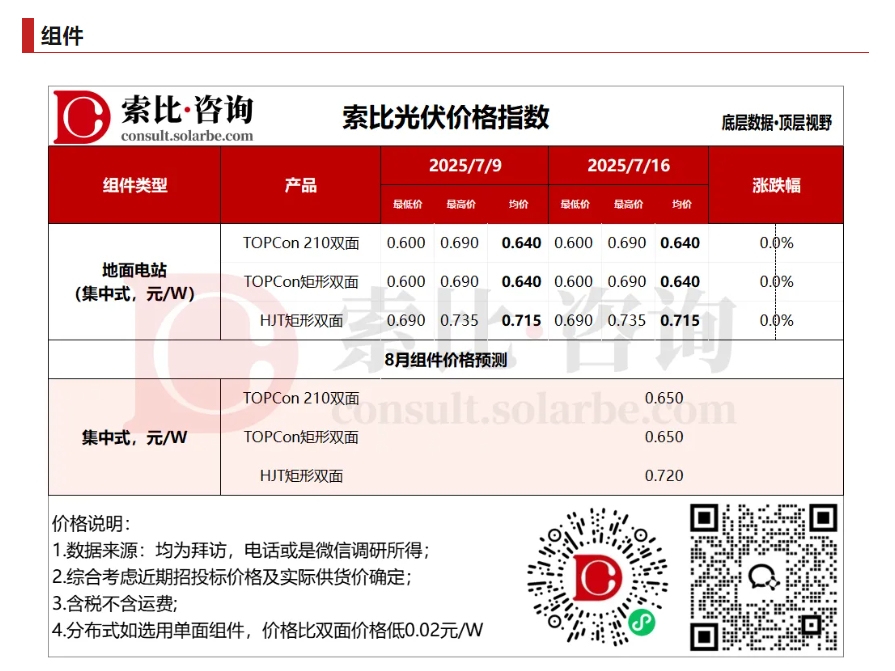Click 7/16 lowest 0.600 for TOPCon矩形双面
Image resolution: width=895 pixels, height=671 pixels.
pos(574,282)
